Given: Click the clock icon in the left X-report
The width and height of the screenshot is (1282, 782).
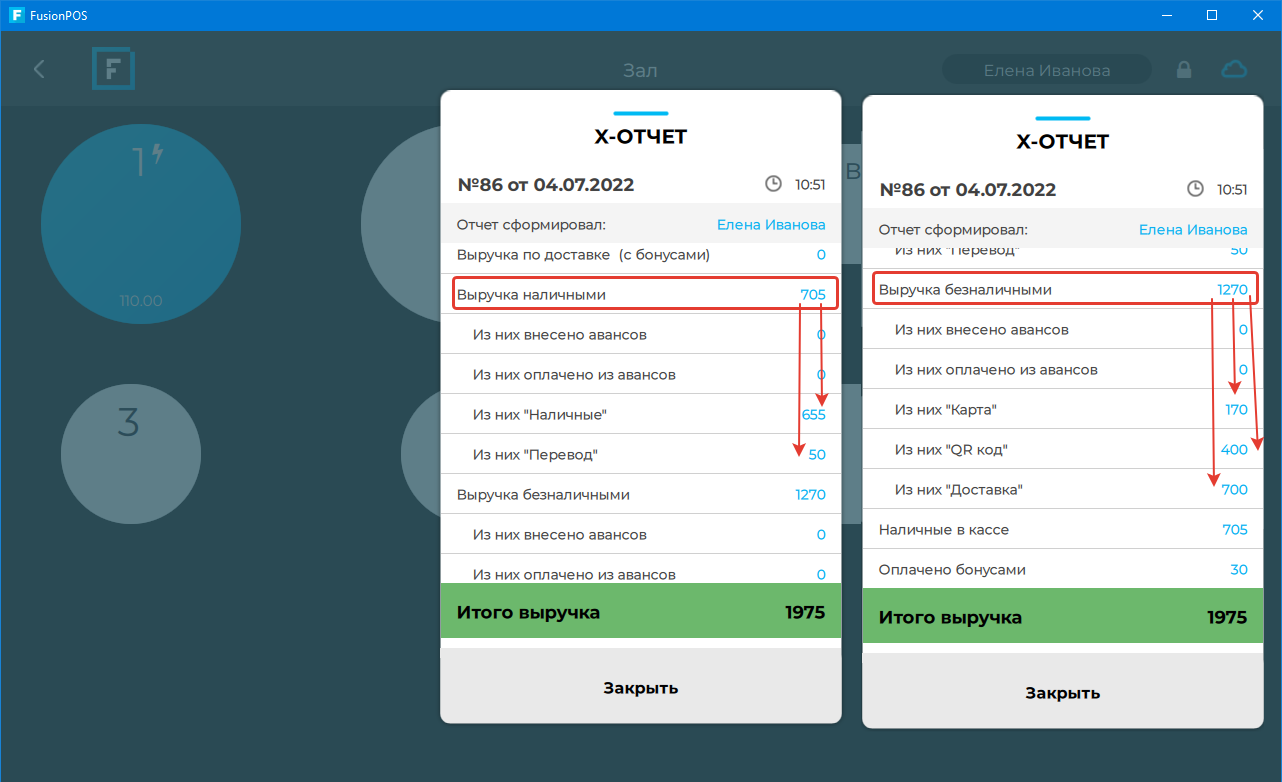Looking at the screenshot, I should point(773,184).
